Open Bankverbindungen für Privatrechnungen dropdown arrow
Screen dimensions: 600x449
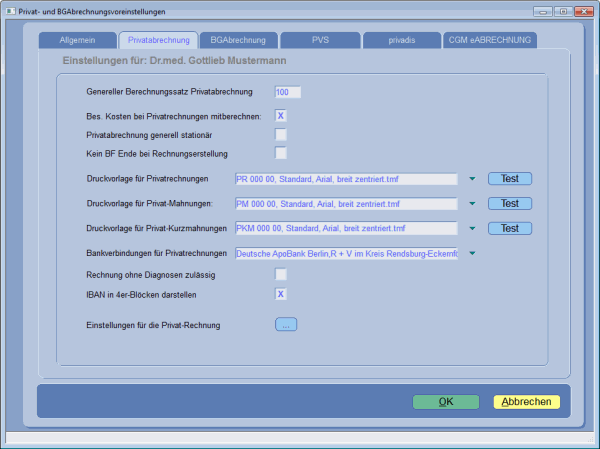tap(471, 254)
